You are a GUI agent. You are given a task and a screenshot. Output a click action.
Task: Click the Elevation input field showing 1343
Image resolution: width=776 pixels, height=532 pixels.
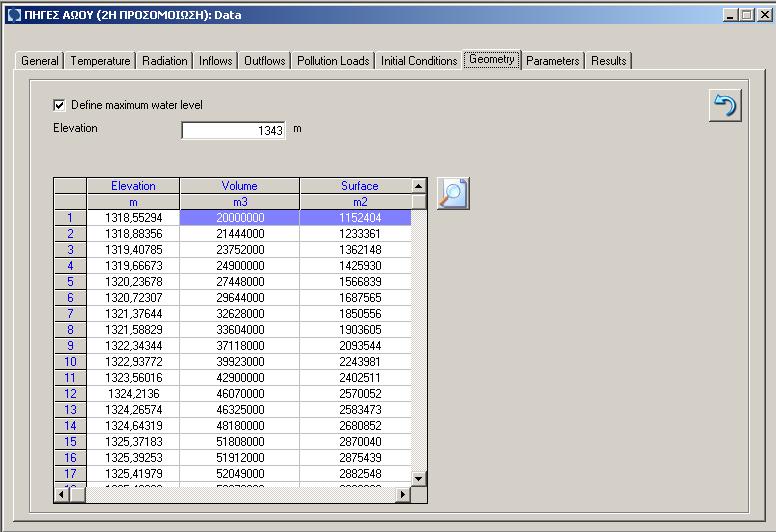[233, 131]
